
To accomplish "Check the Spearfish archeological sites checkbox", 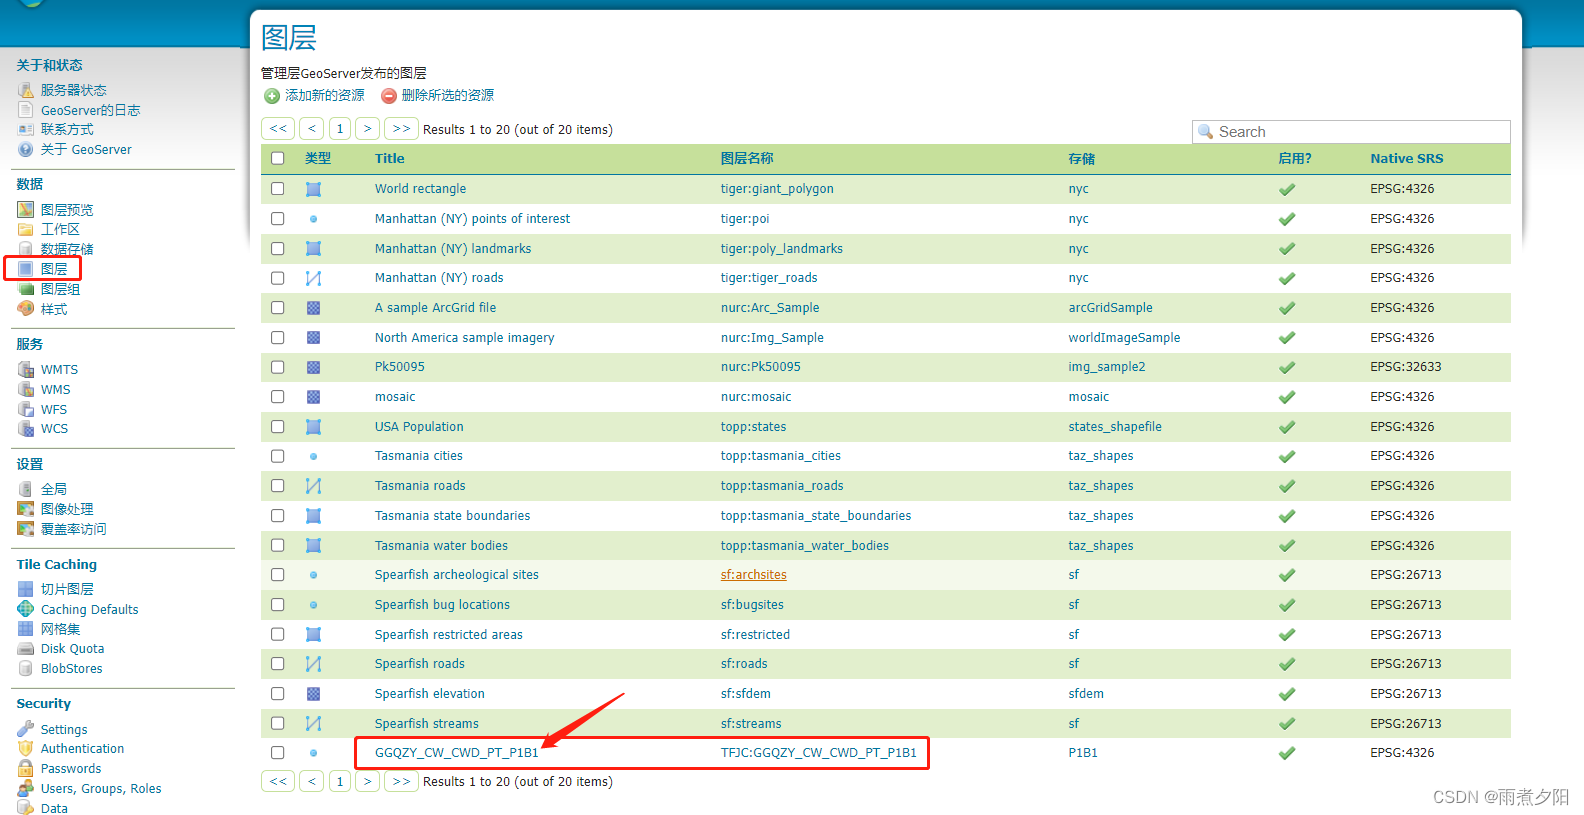I will click(278, 574).
